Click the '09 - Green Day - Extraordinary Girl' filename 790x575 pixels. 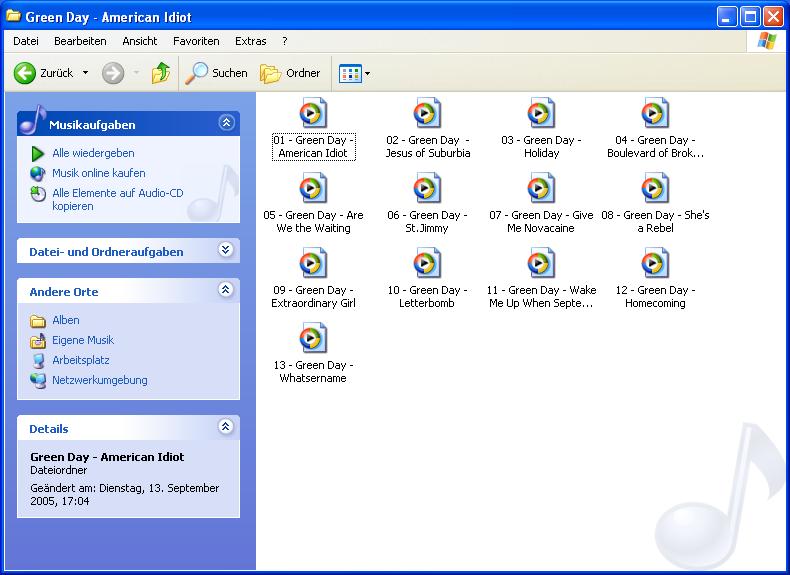[313, 297]
